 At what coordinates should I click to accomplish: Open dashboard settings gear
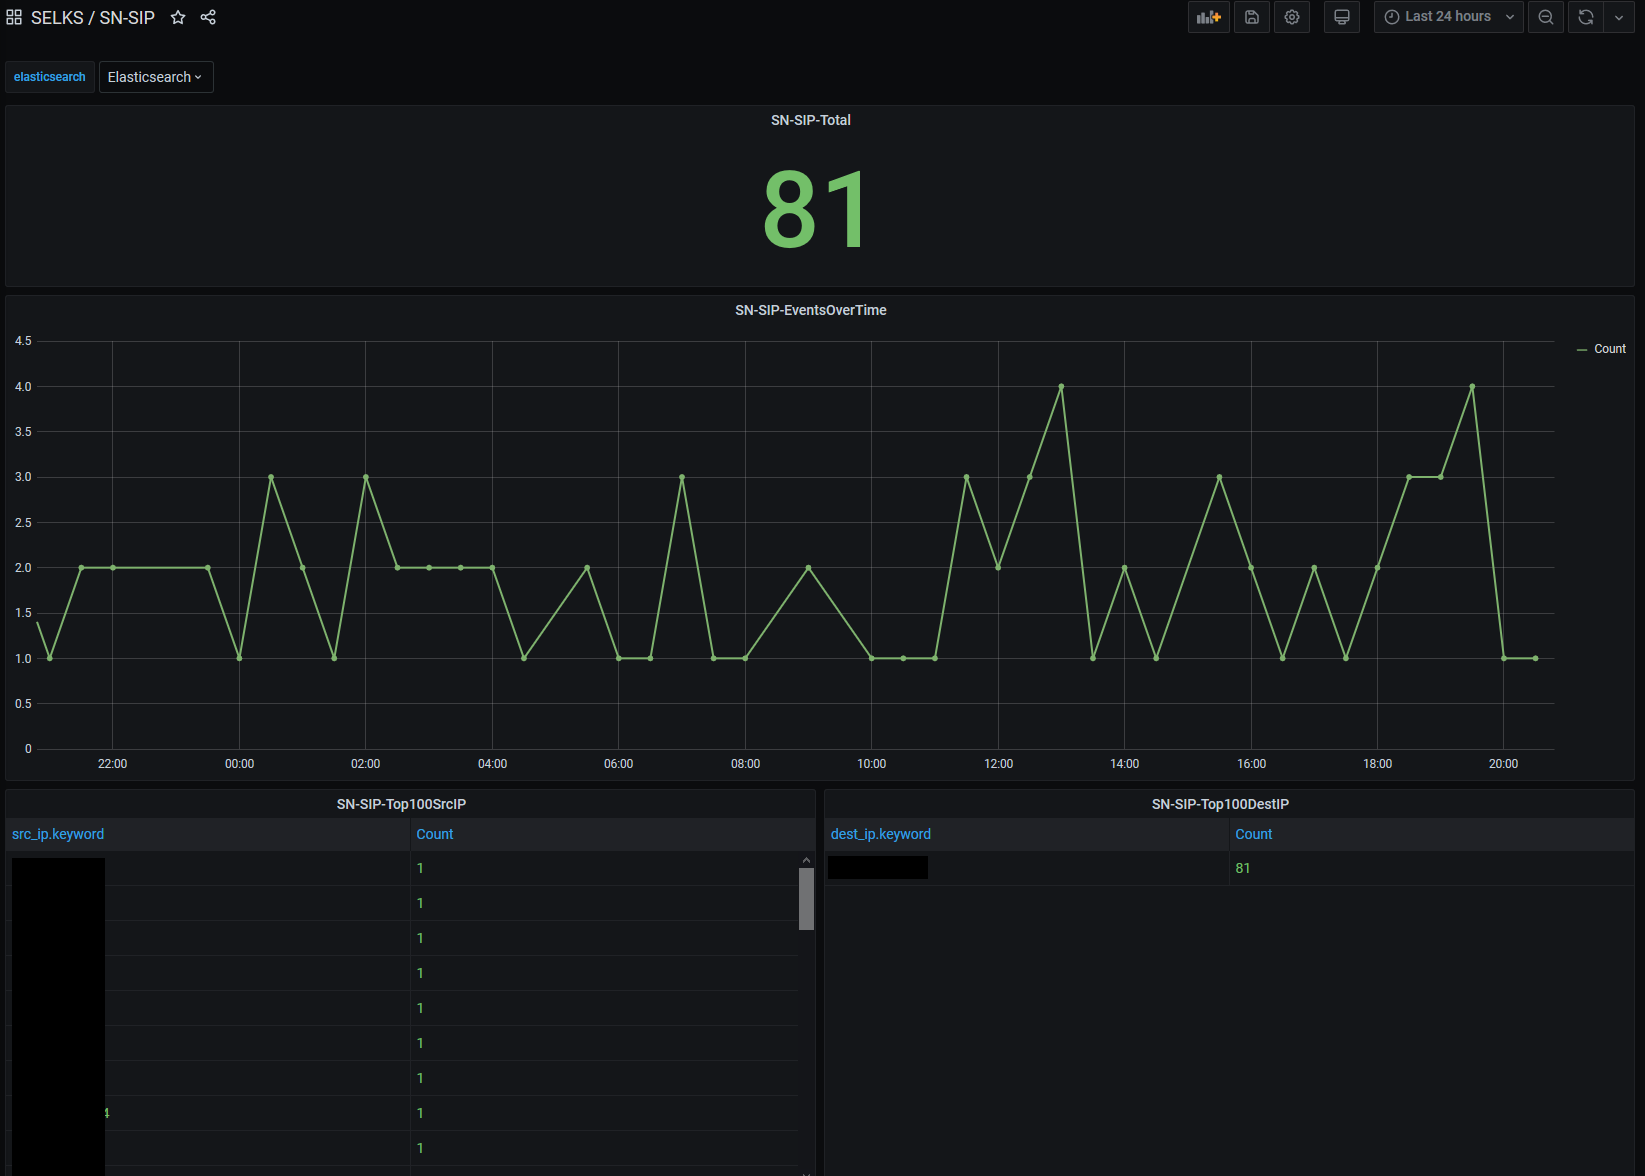(1292, 17)
